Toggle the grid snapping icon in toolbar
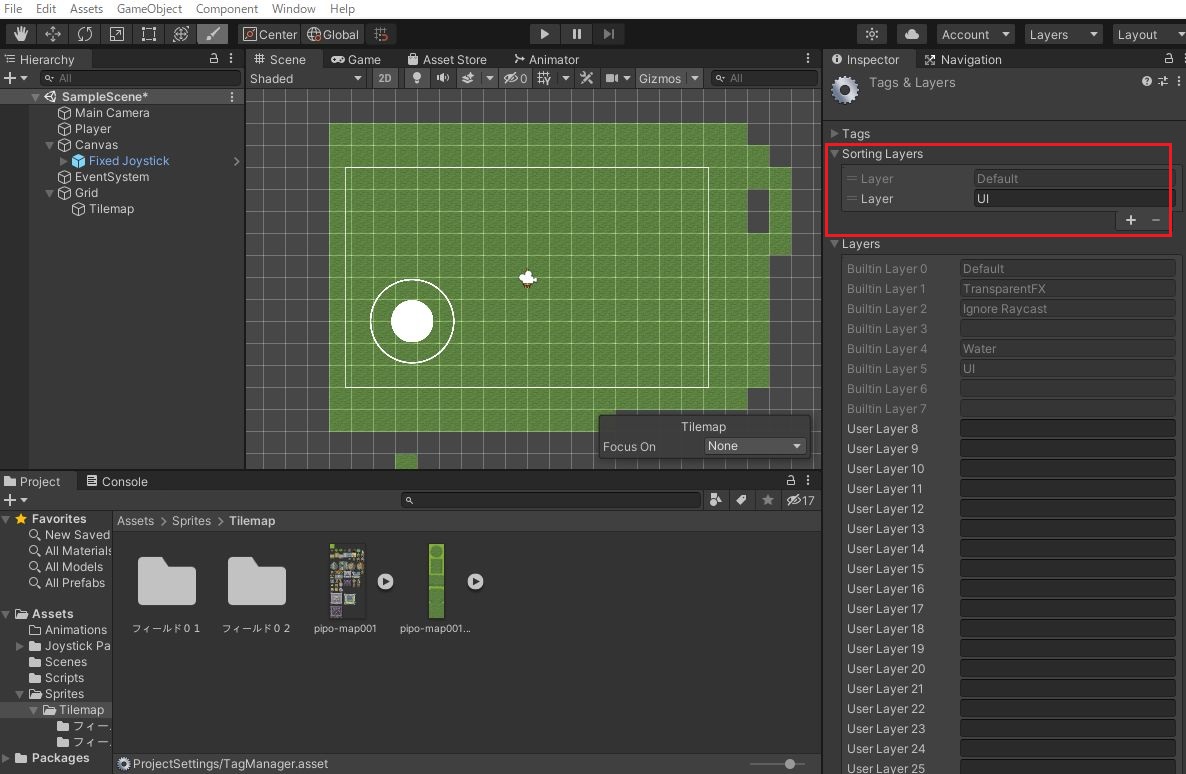Image resolution: width=1186 pixels, height=774 pixels. click(381, 34)
